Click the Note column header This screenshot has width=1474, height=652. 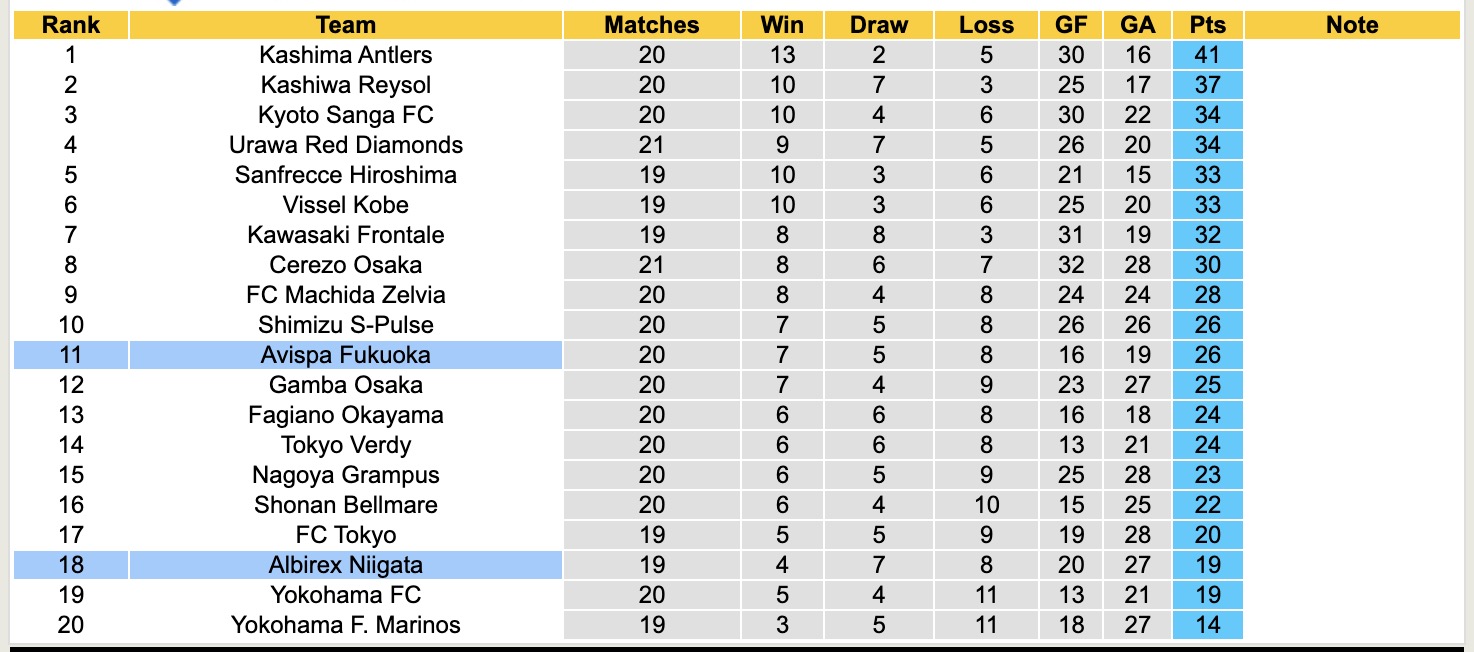pos(1352,25)
